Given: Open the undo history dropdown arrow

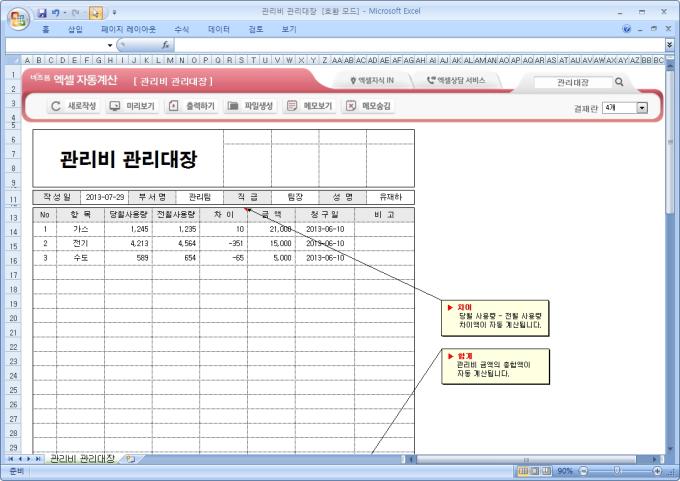Looking at the screenshot, I should pyautogui.click(x=65, y=13).
